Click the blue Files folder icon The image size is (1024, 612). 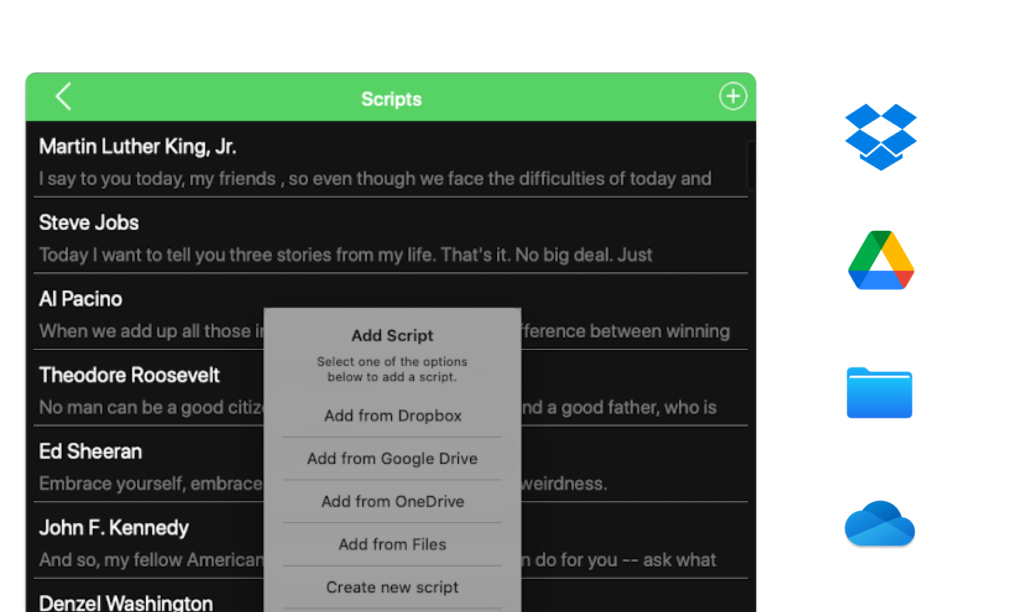pyautogui.click(x=879, y=392)
